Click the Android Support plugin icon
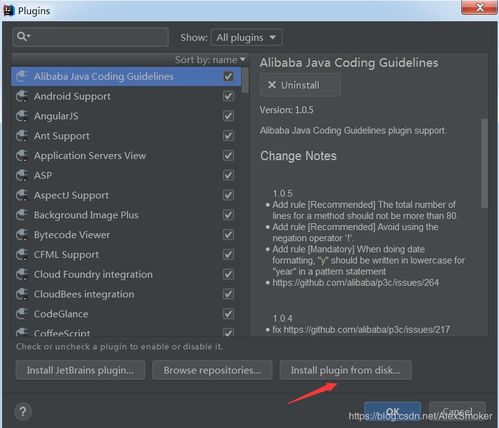Viewport: 499px width, 428px height. [22, 96]
